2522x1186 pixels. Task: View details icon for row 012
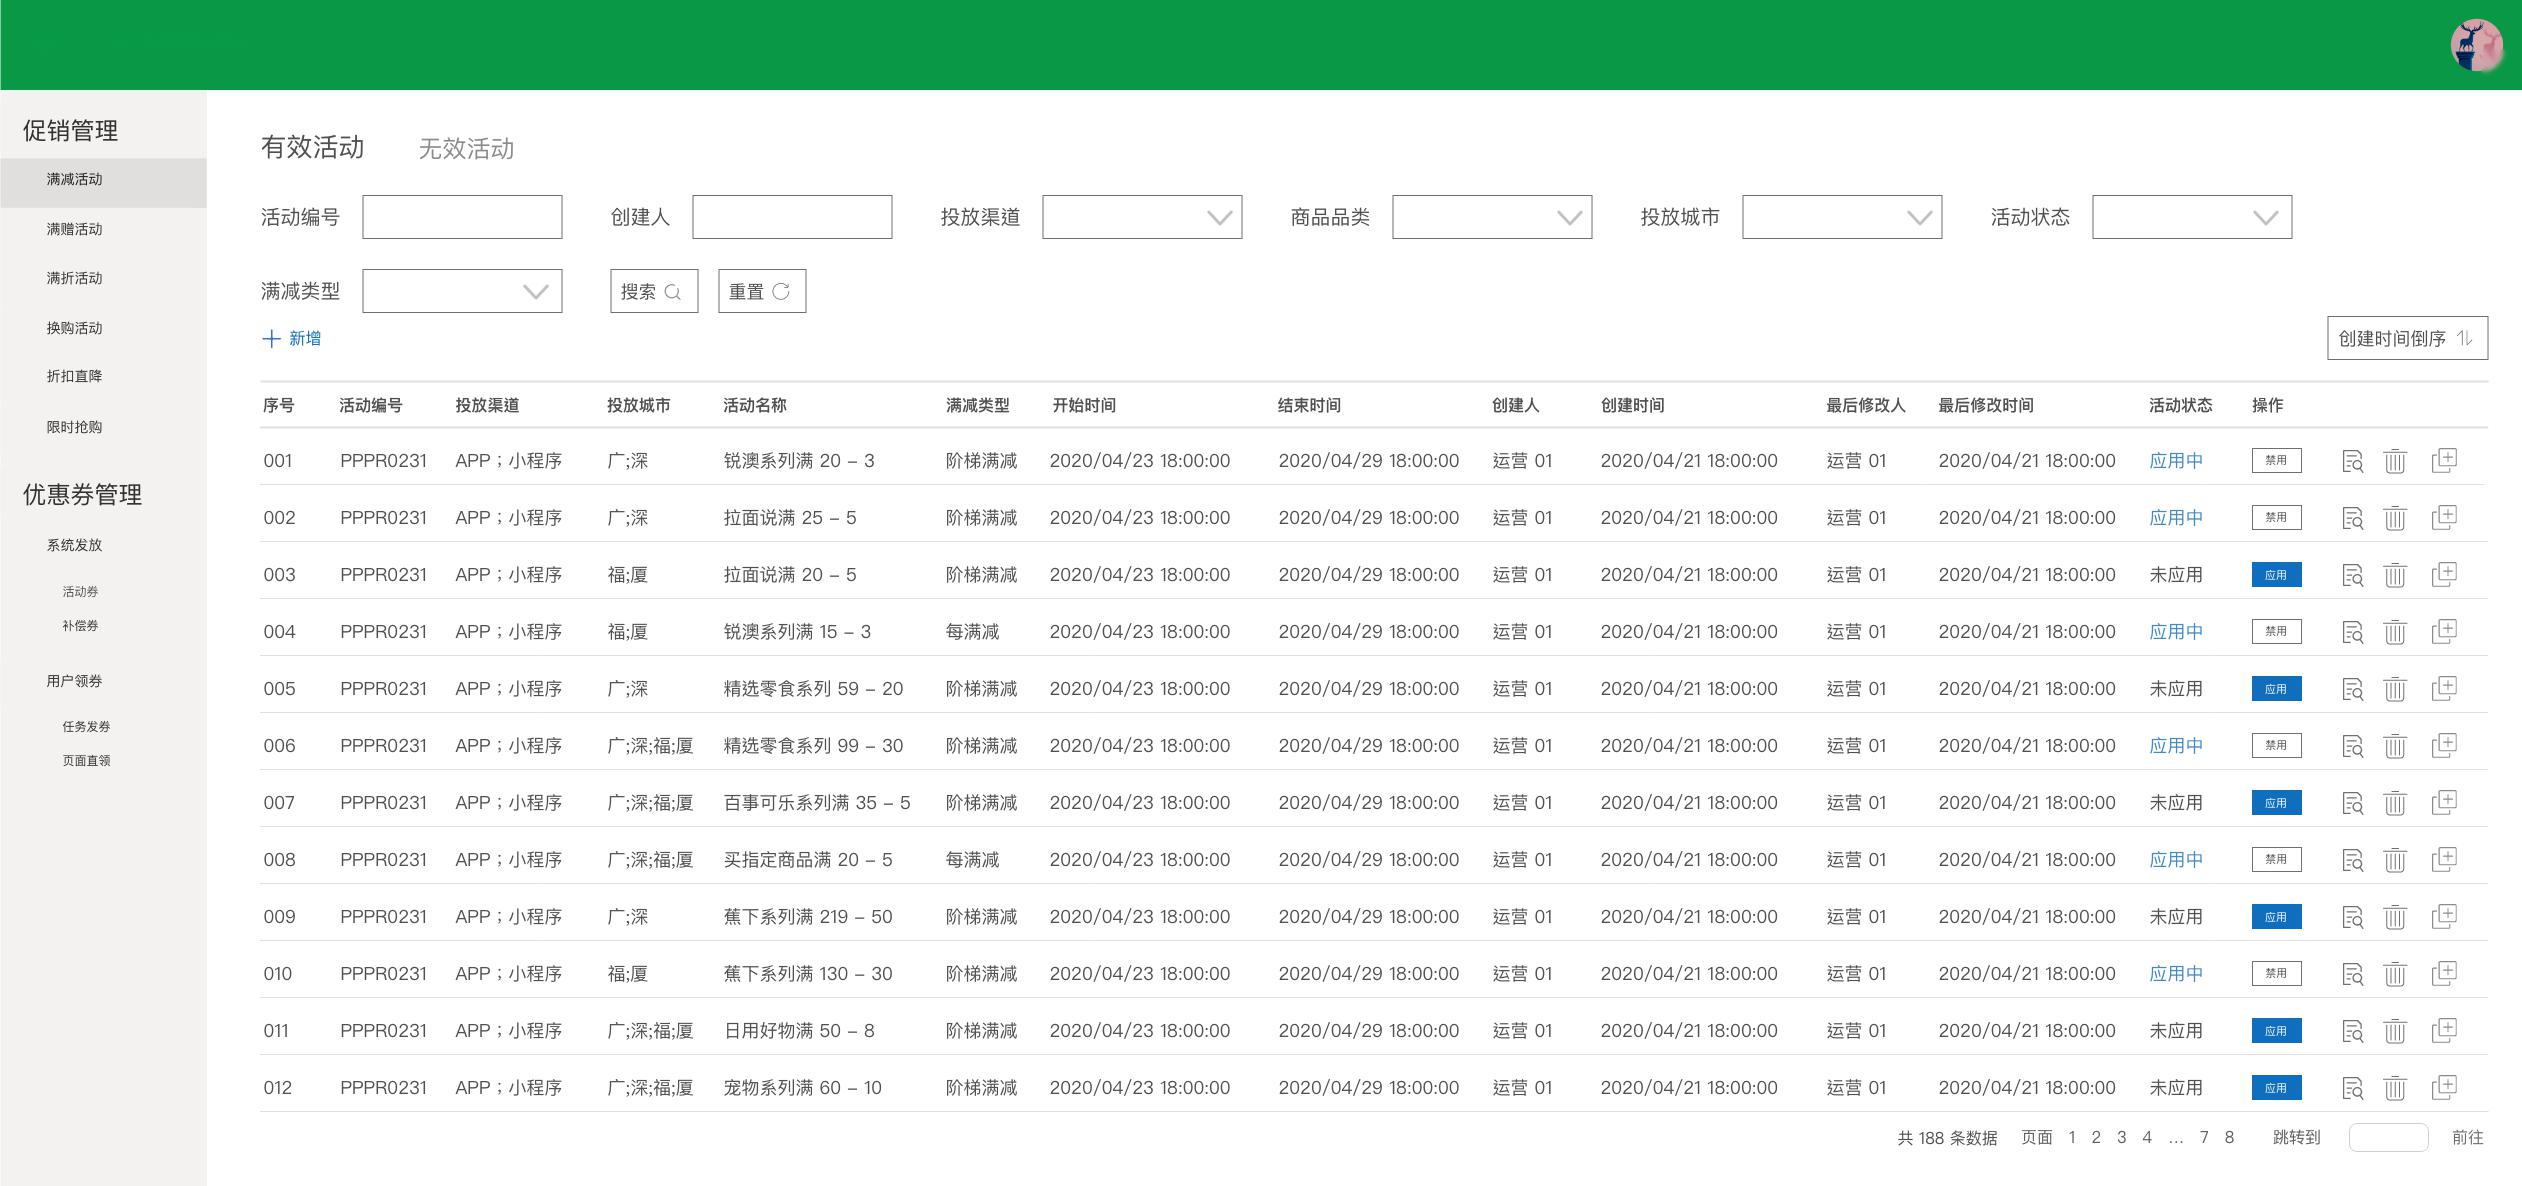(2353, 1088)
